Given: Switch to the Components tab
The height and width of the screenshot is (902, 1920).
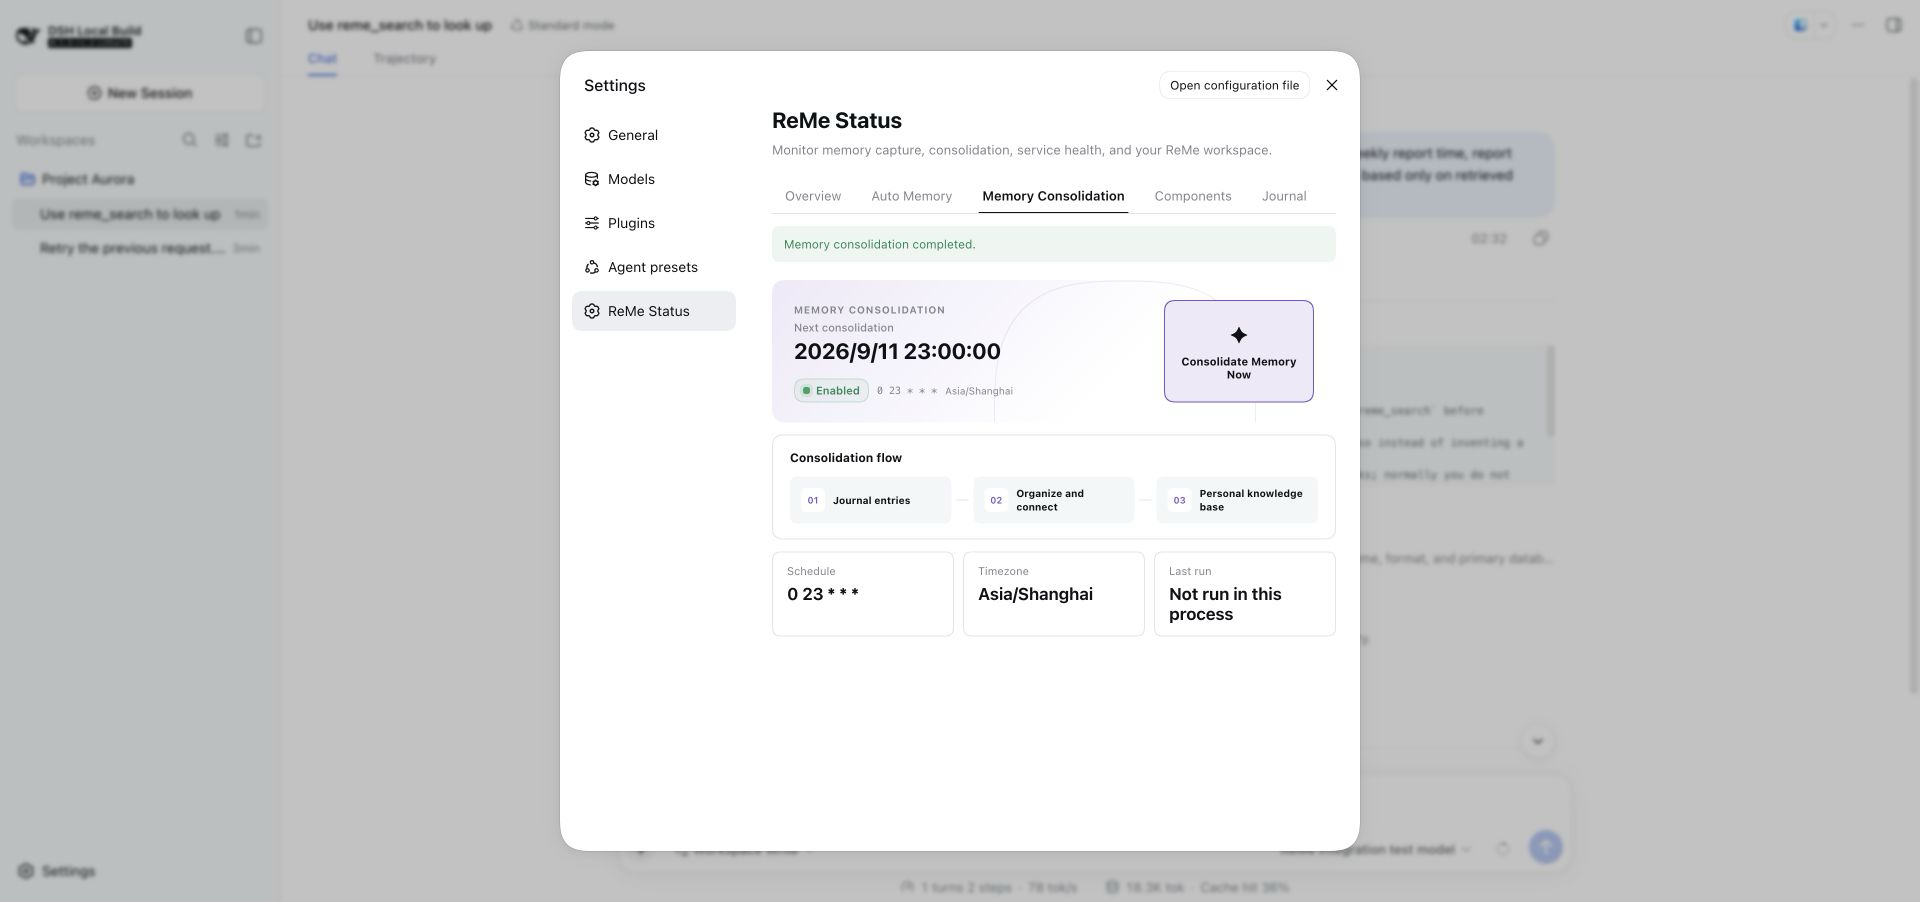Looking at the screenshot, I should pyautogui.click(x=1193, y=196).
